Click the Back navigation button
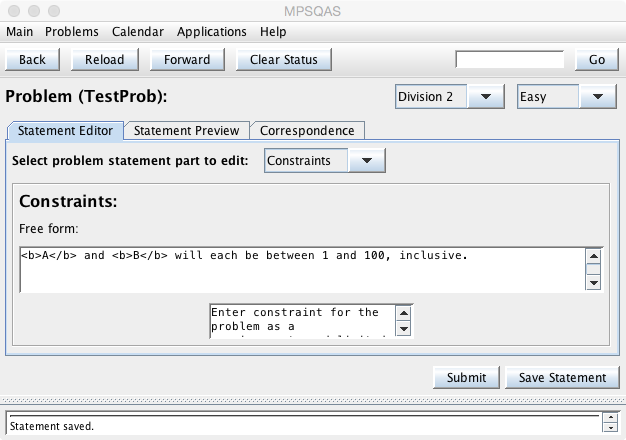The height and width of the screenshot is (440, 626). (32, 59)
